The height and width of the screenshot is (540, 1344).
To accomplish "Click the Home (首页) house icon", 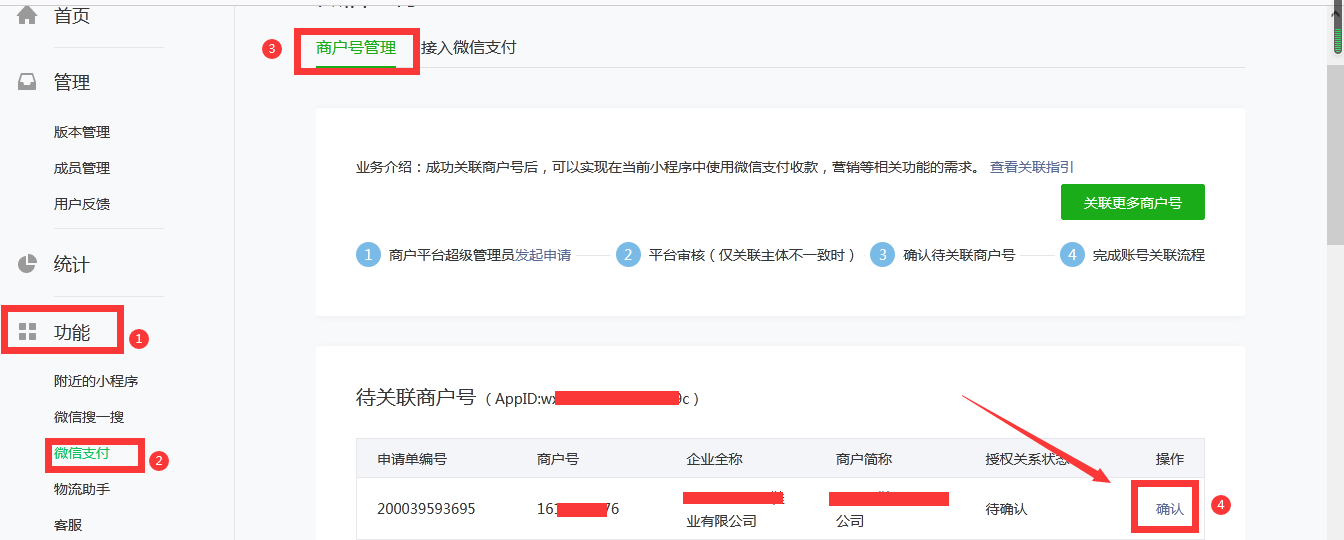I will pos(27,15).
